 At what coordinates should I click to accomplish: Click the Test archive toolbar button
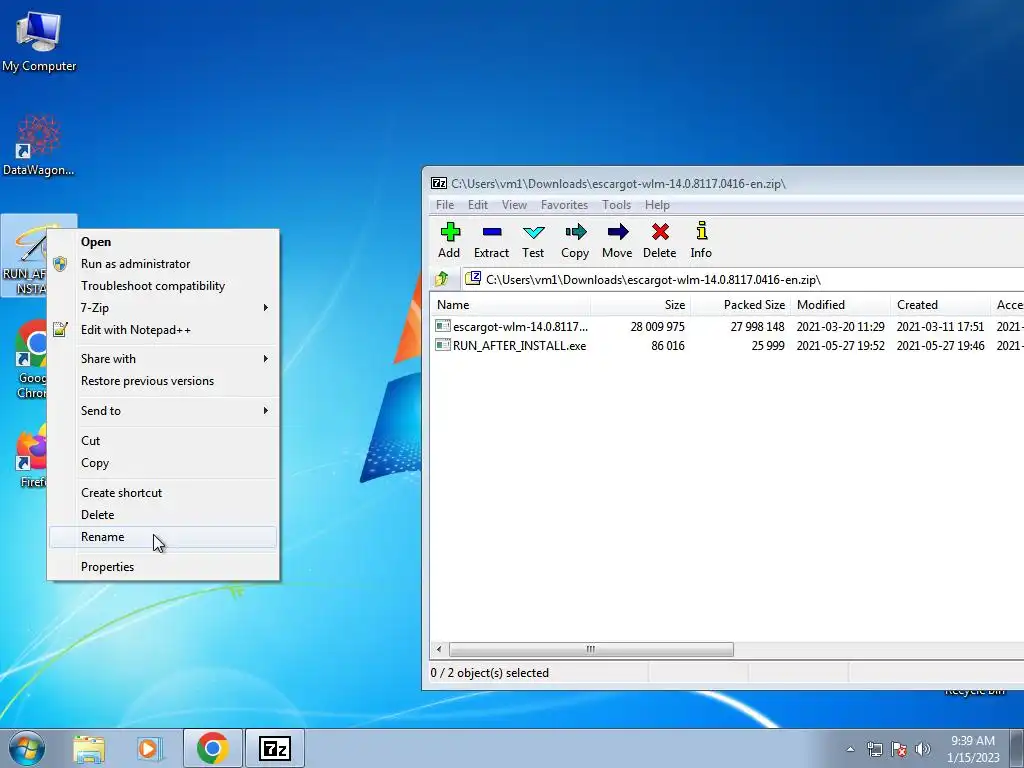[x=533, y=241]
